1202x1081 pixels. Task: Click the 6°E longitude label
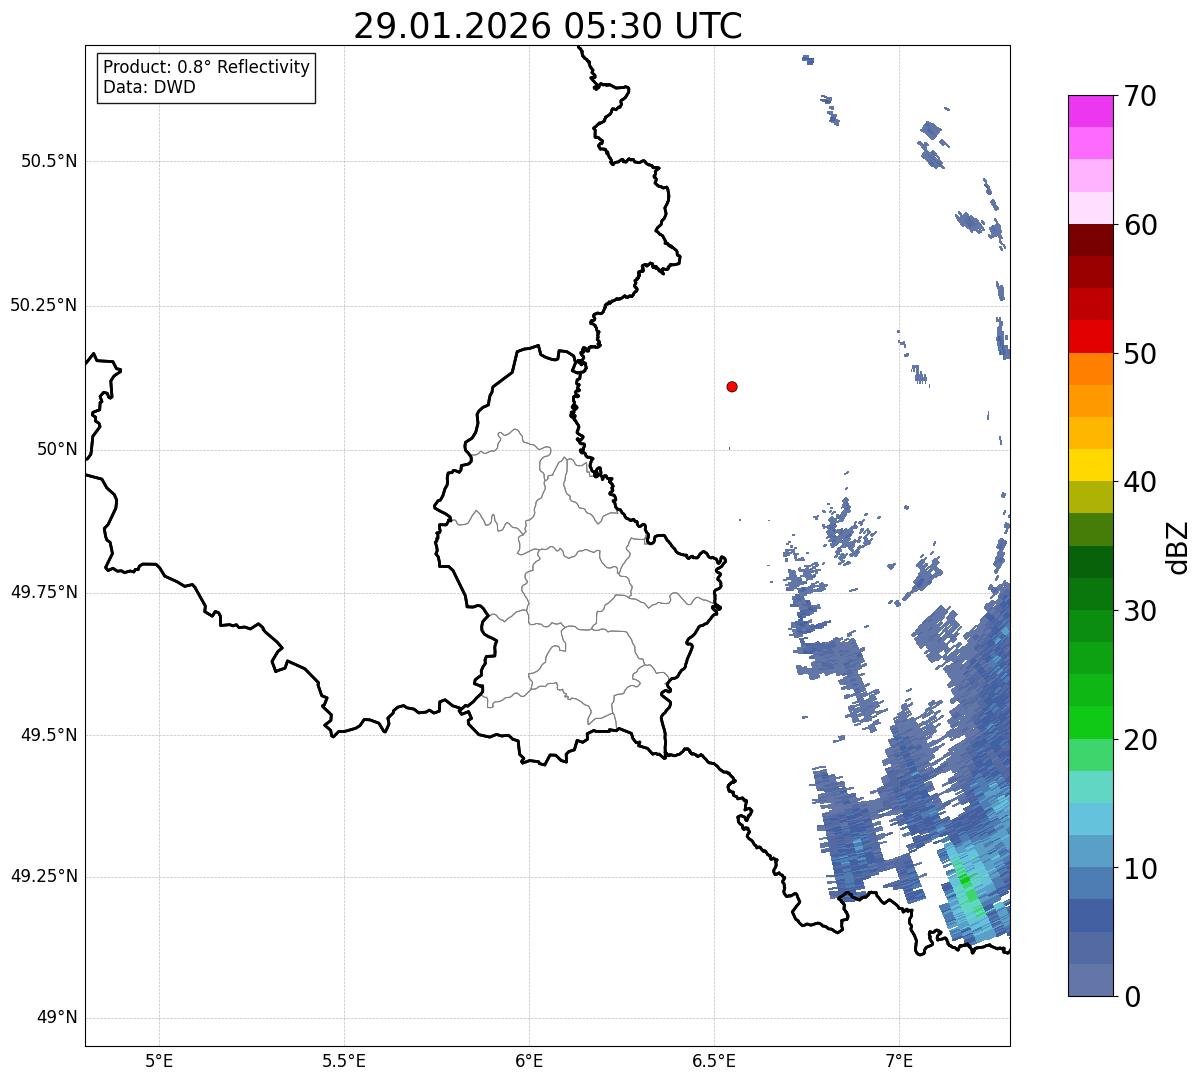click(x=529, y=1060)
